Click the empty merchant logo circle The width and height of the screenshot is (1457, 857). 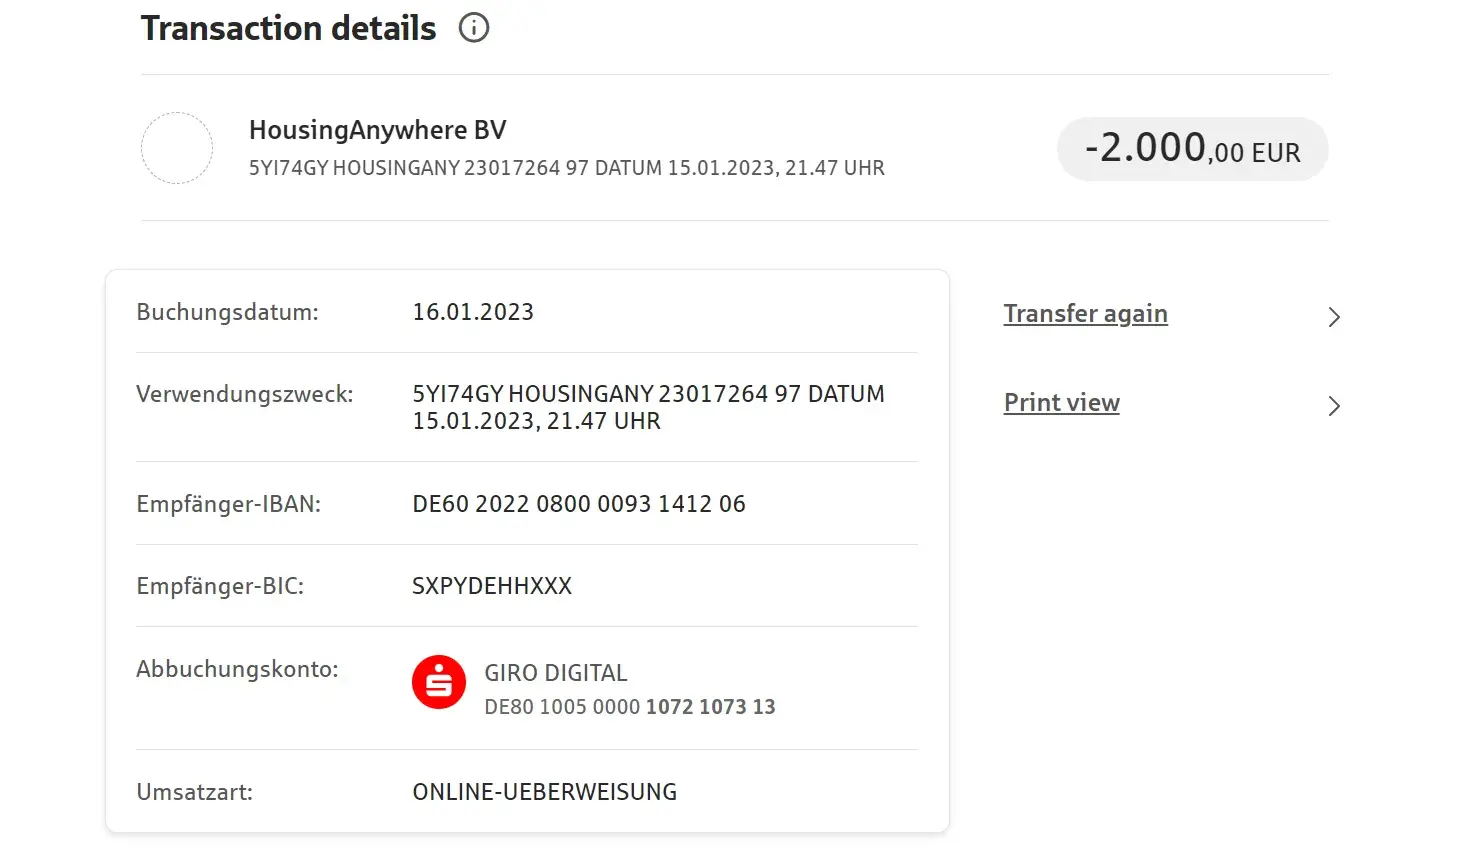click(x=177, y=148)
